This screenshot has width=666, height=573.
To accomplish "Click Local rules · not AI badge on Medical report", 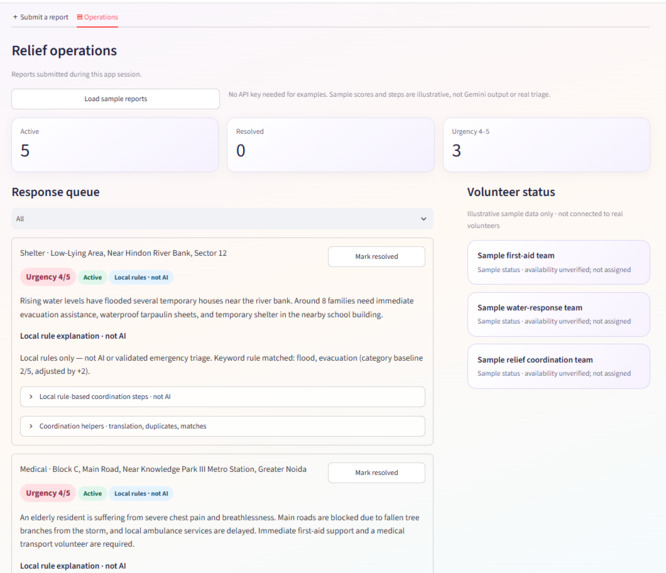I will click(x=141, y=494).
